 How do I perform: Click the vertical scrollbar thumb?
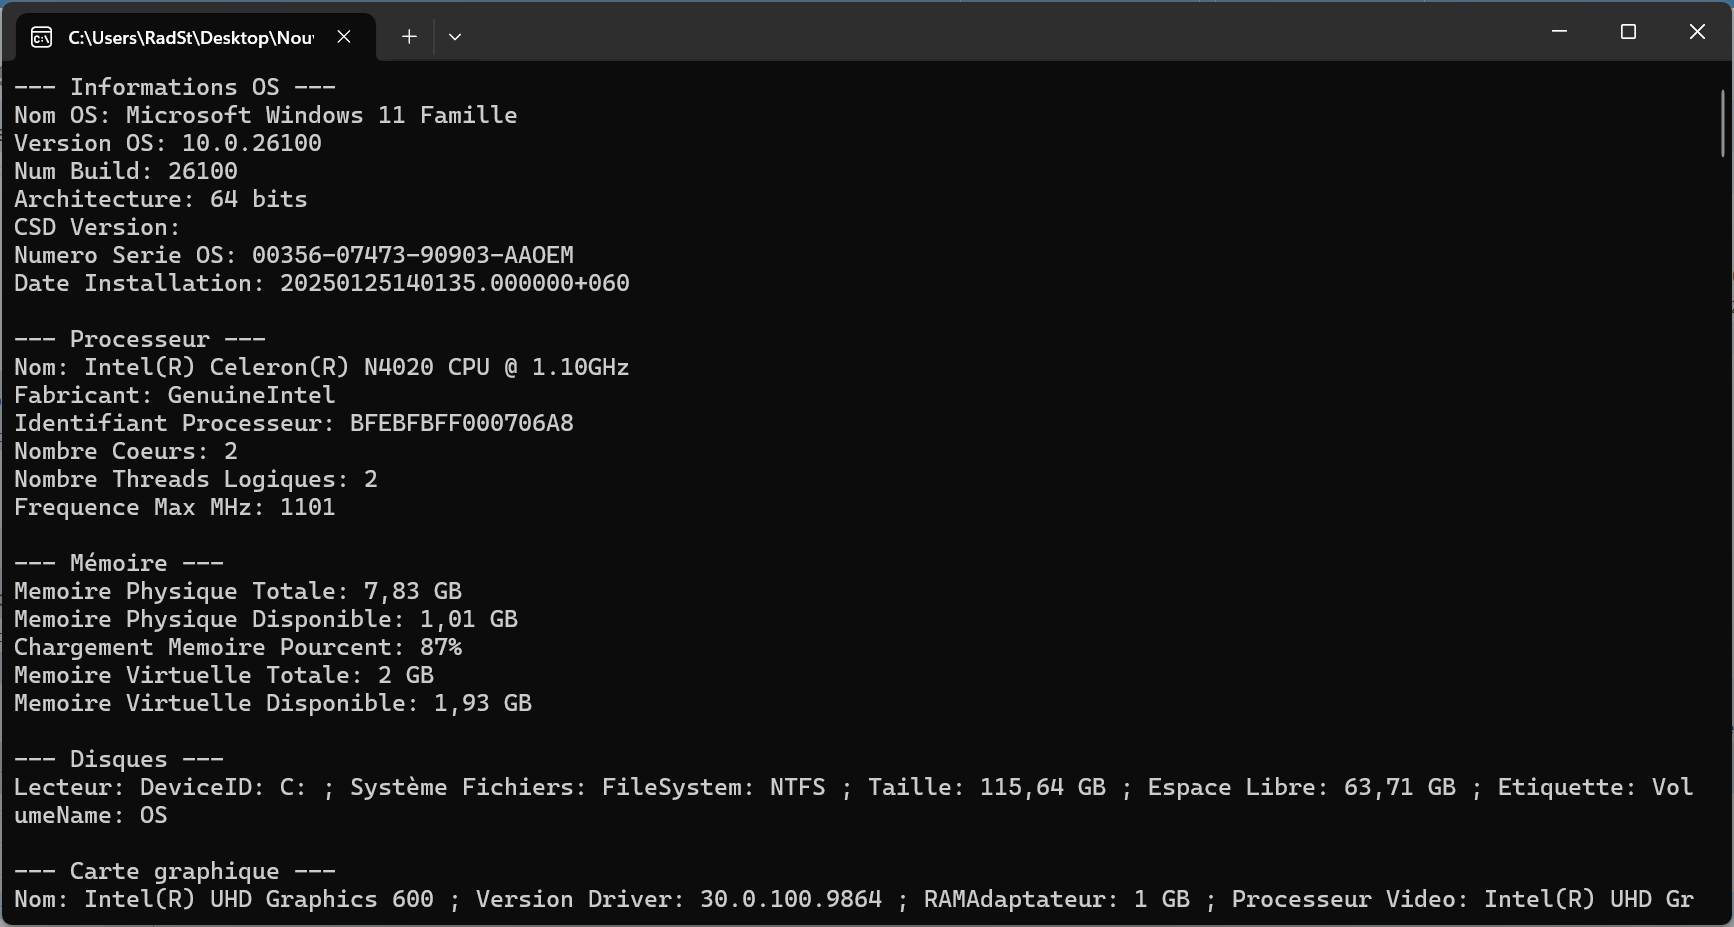[x=1723, y=123]
